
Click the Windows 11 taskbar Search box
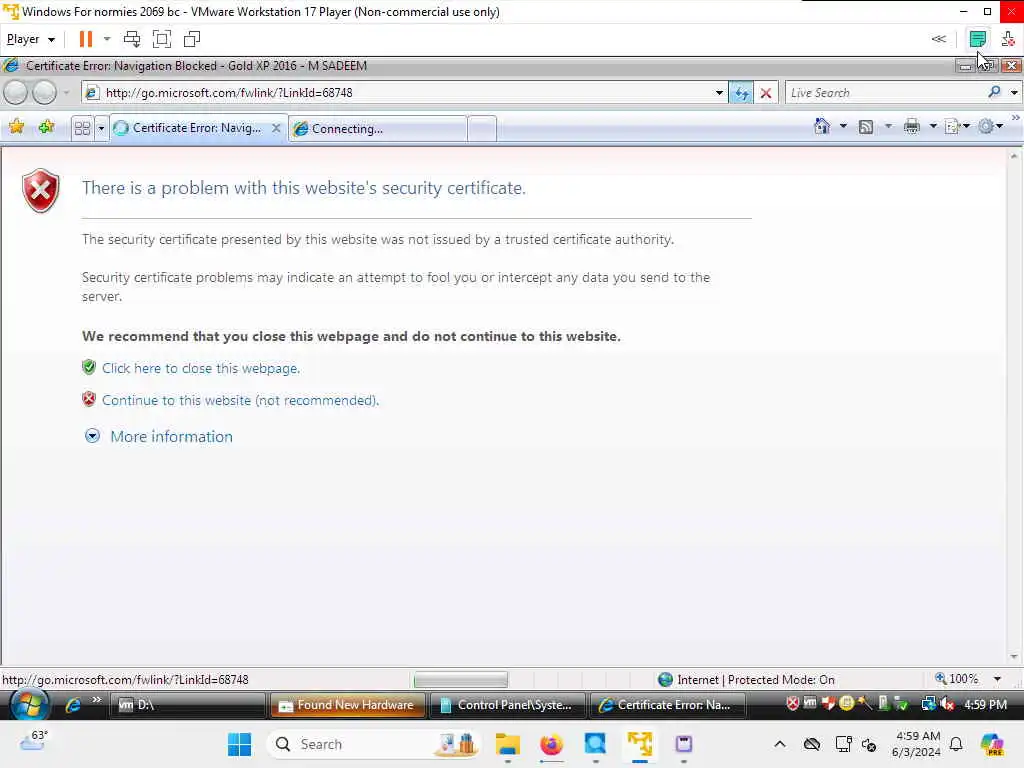point(373,744)
